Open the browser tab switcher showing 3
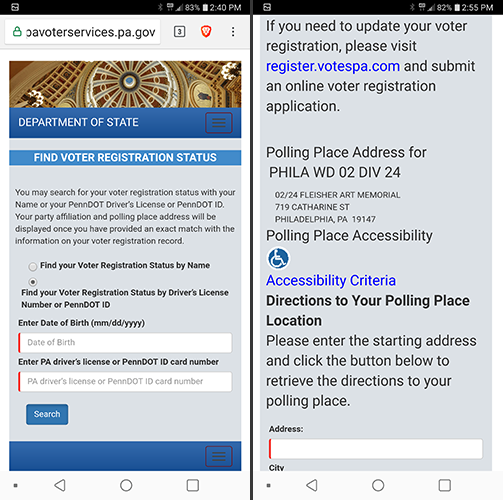This screenshot has width=503, height=500. click(x=179, y=32)
